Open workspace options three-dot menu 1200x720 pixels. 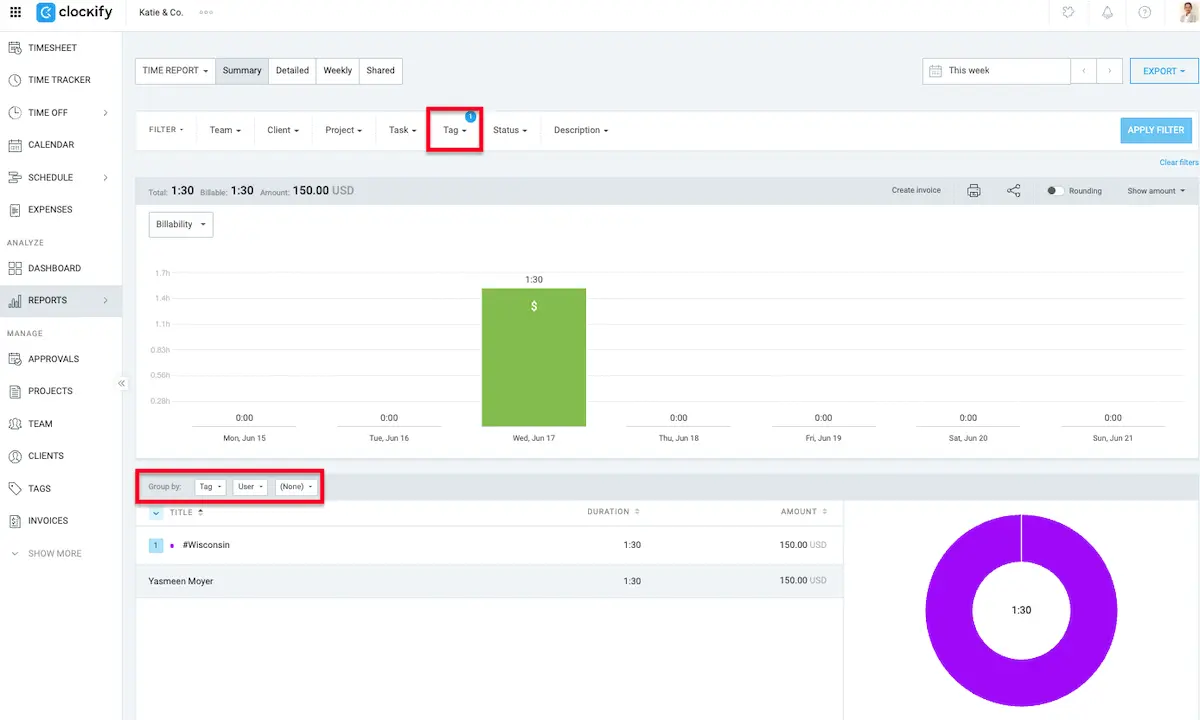pos(206,13)
